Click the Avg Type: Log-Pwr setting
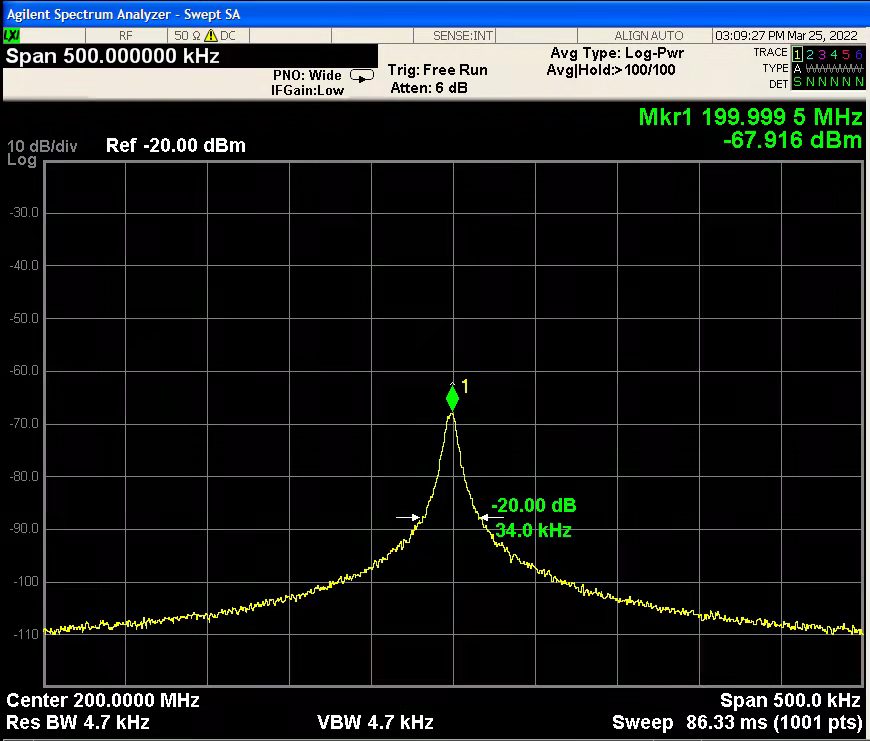870x741 pixels. pyautogui.click(x=617, y=53)
